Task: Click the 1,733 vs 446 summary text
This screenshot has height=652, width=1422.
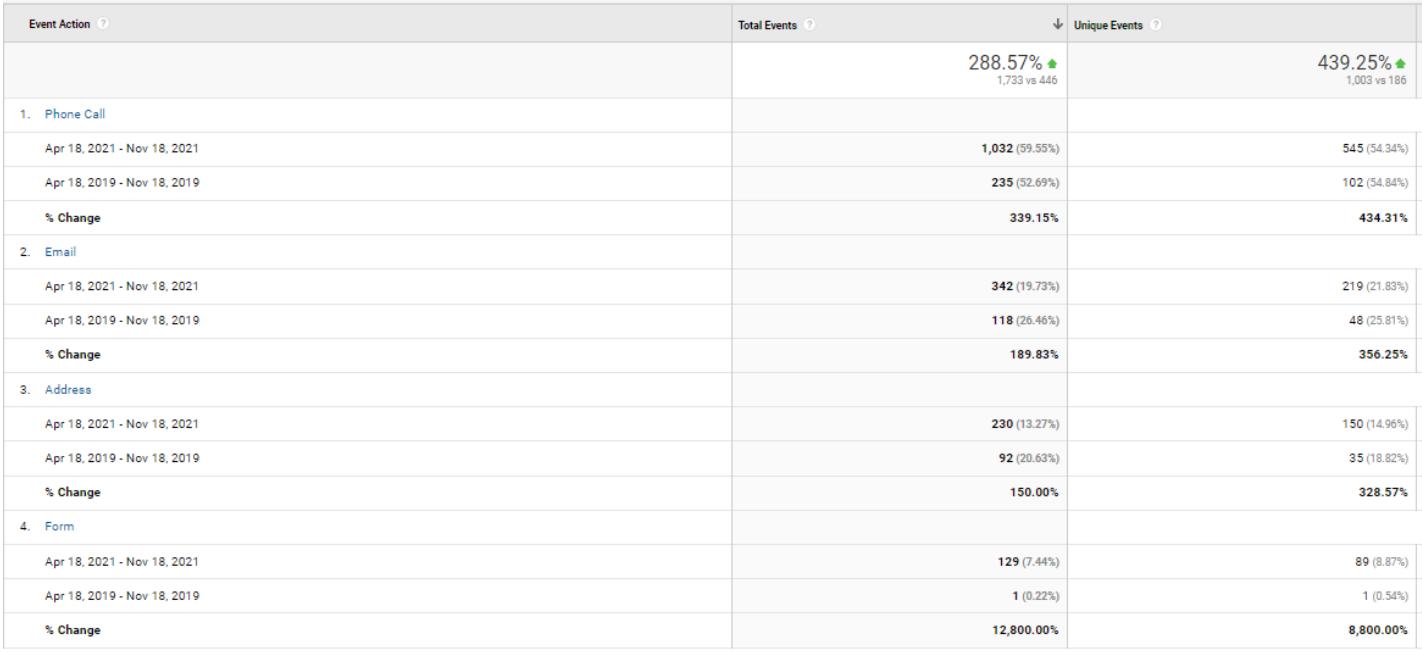Action: click(1030, 81)
